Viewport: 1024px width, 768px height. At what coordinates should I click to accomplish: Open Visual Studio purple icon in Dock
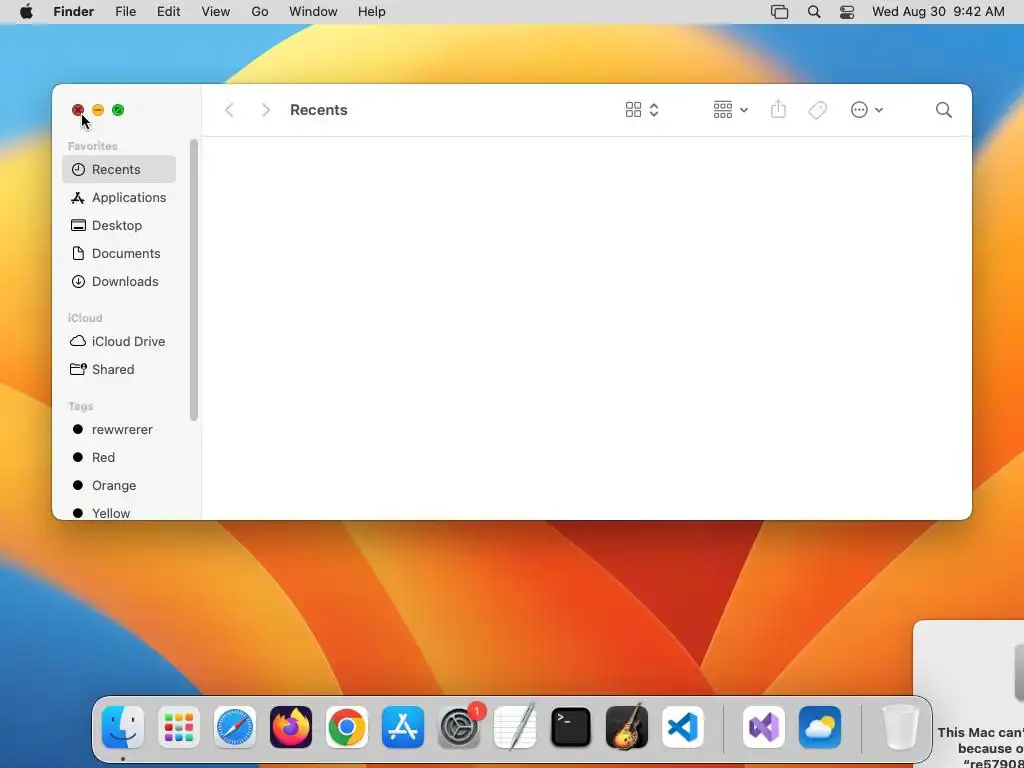pos(764,727)
